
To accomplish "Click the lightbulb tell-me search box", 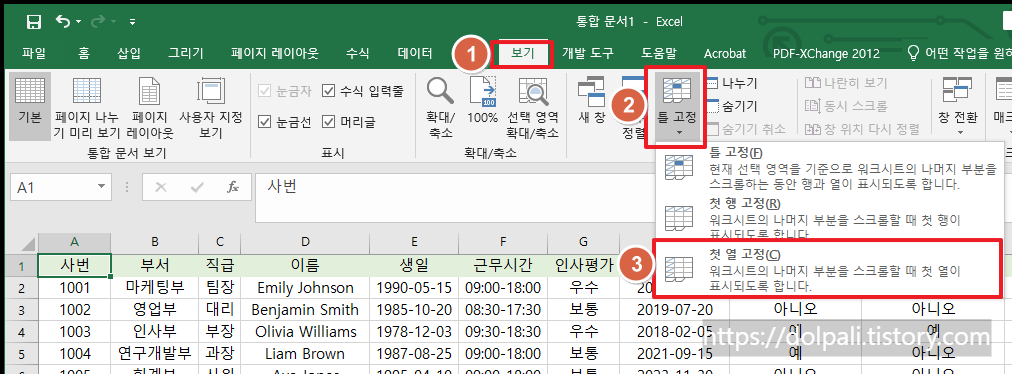I will click(959, 54).
